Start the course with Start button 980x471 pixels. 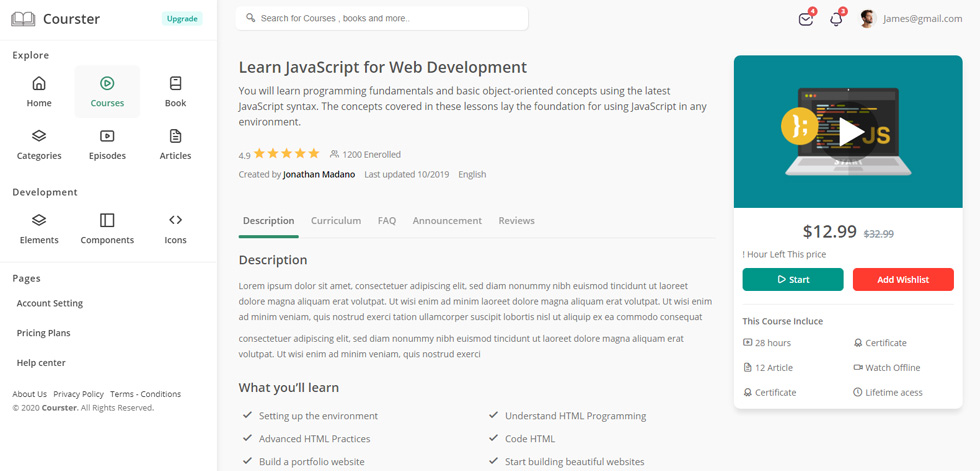tap(793, 280)
